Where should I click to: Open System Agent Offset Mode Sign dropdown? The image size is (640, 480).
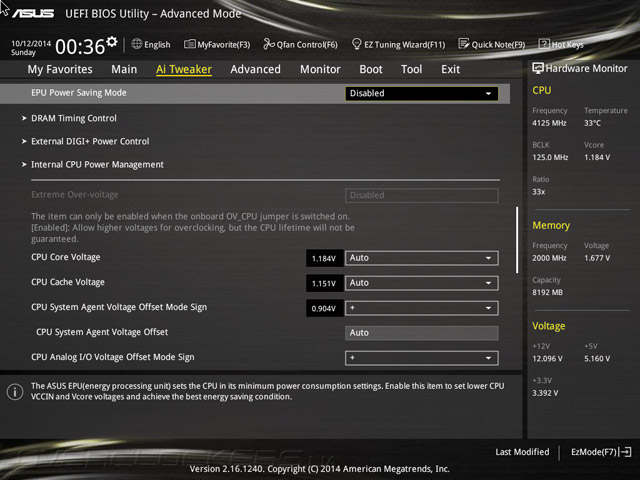(422, 308)
